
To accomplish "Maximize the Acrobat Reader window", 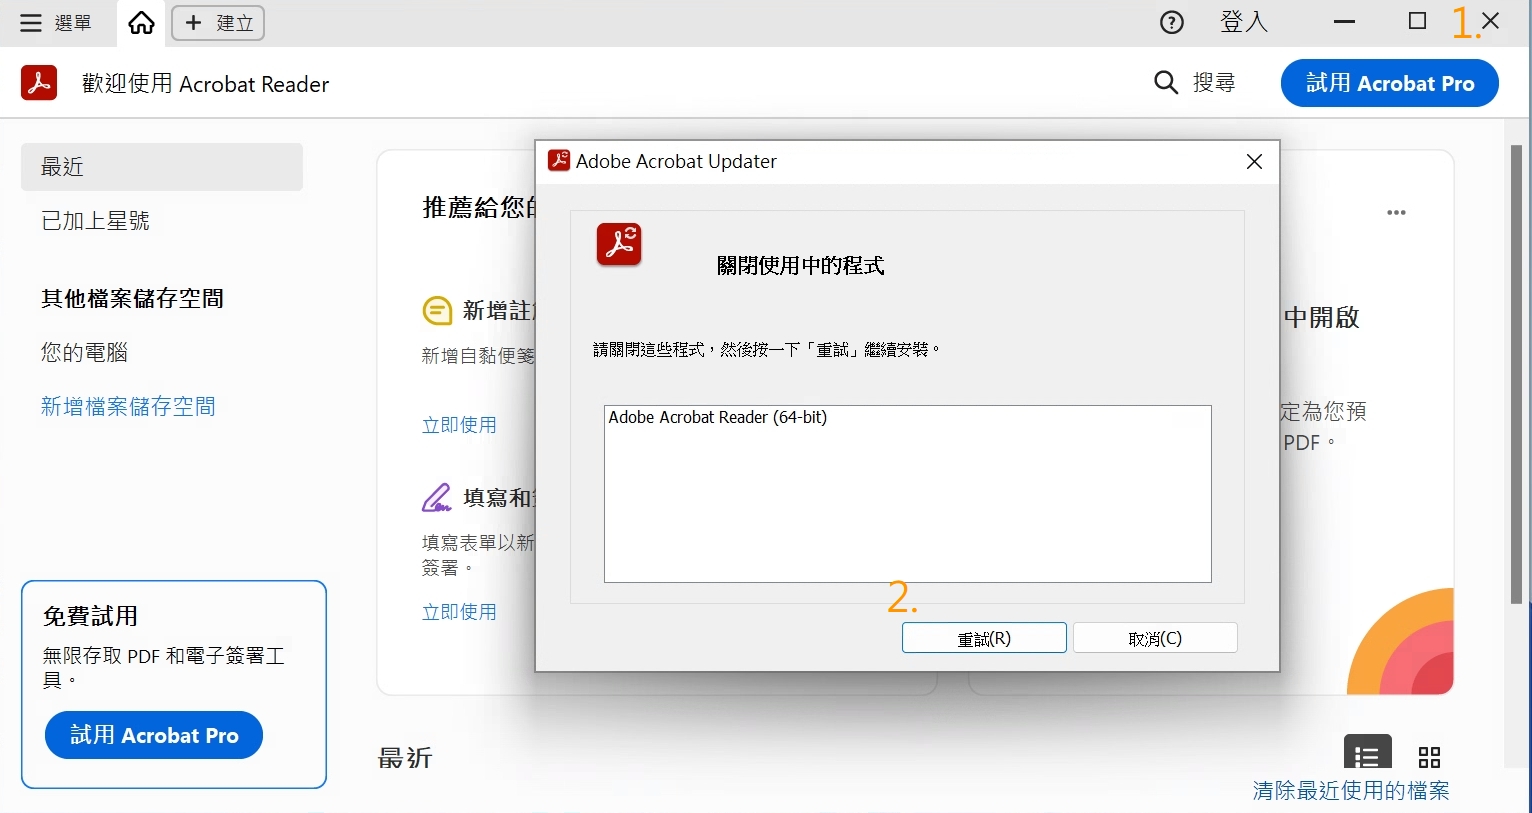I will (x=1417, y=21).
